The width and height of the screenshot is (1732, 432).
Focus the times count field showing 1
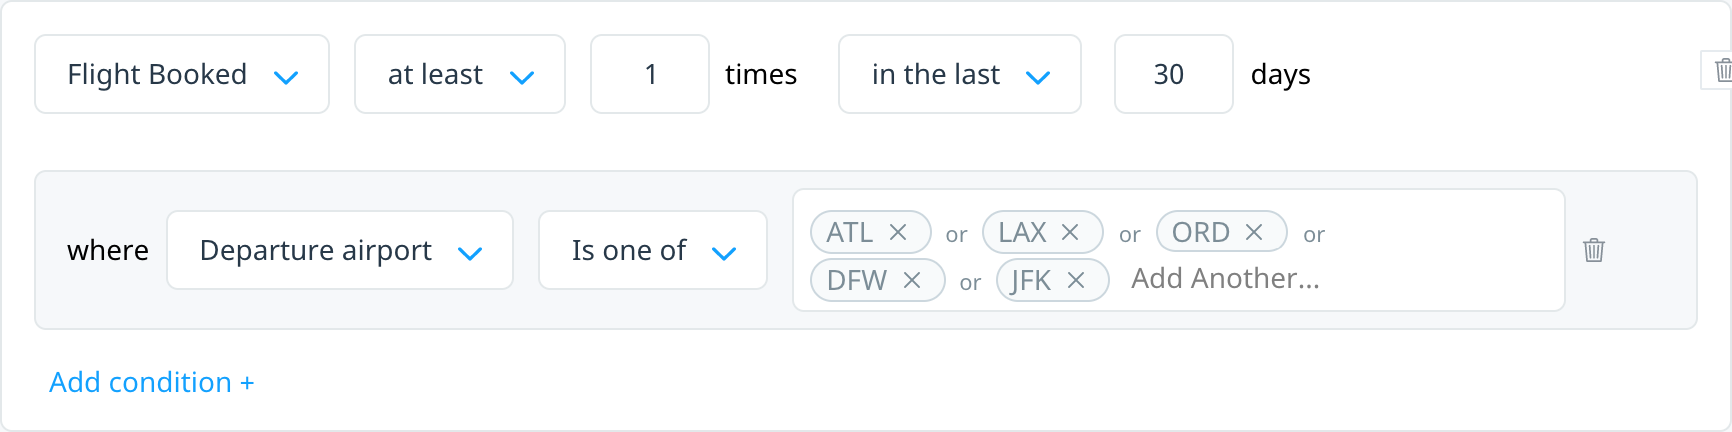(650, 74)
